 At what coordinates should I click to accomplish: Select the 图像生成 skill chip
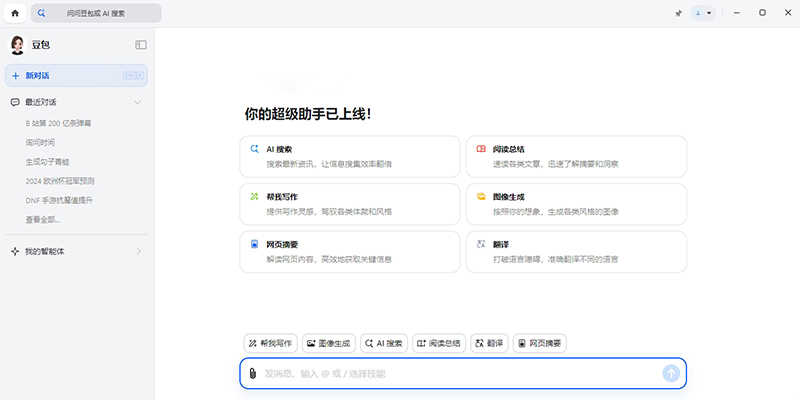pos(329,343)
